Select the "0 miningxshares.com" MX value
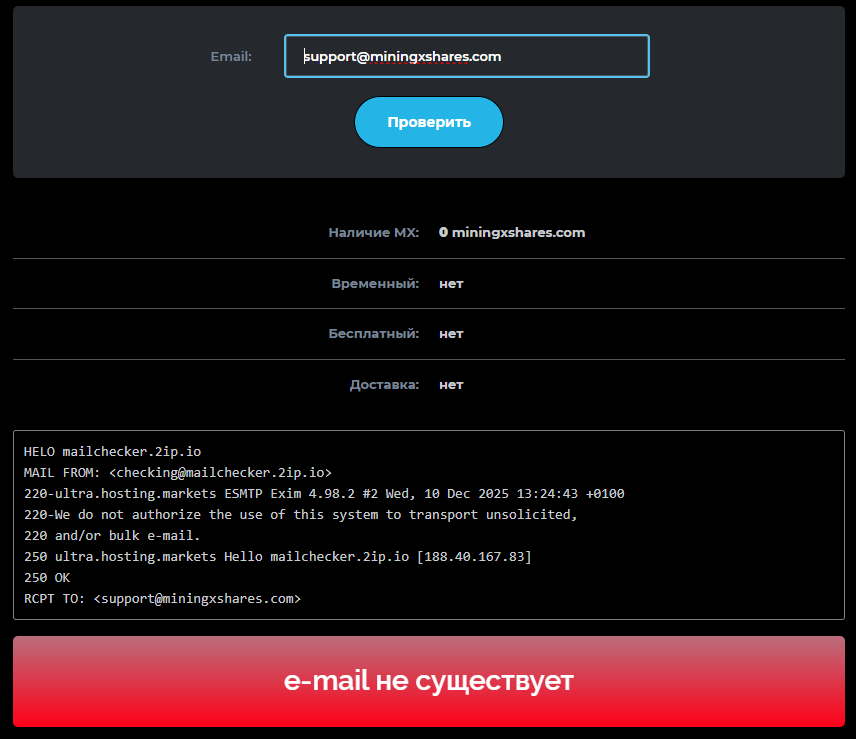The height and width of the screenshot is (739, 856). [x=512, y=233]
